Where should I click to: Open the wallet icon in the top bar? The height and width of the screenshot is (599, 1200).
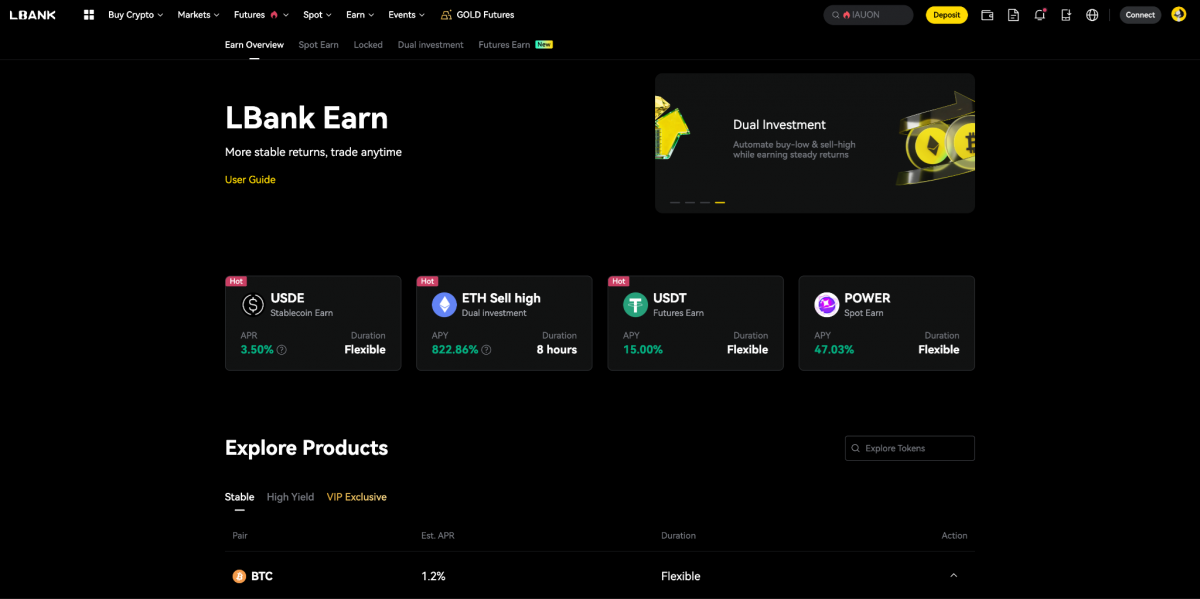[x=987, y=14]
